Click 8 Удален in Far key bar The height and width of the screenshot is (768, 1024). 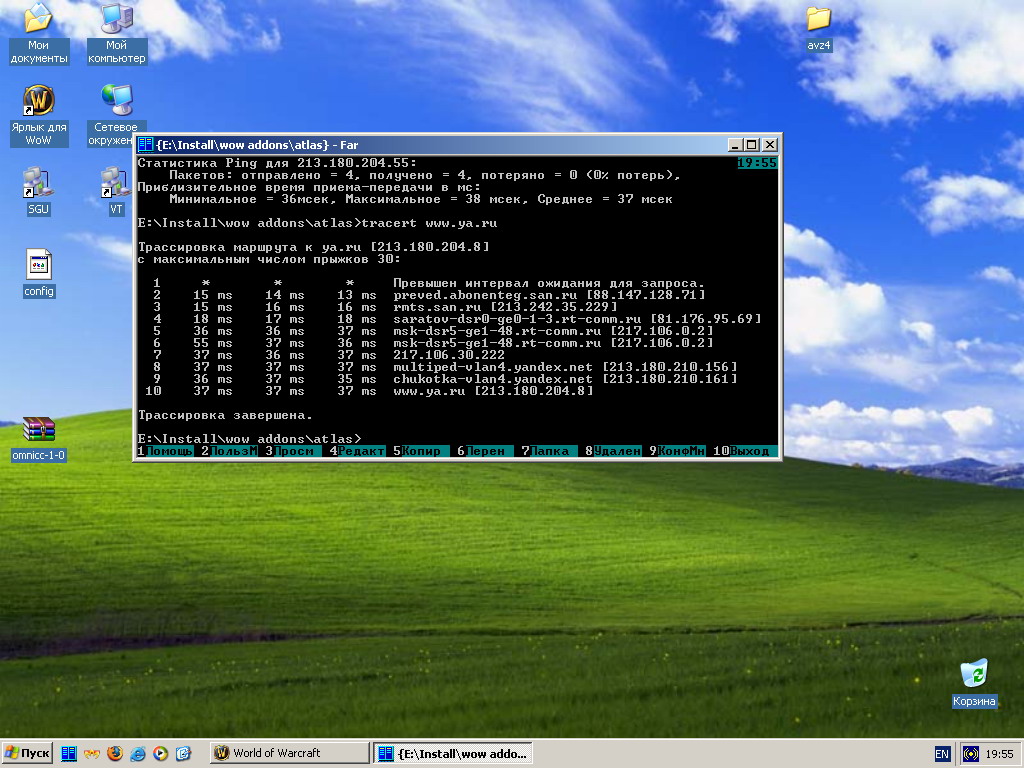(613, 451)
